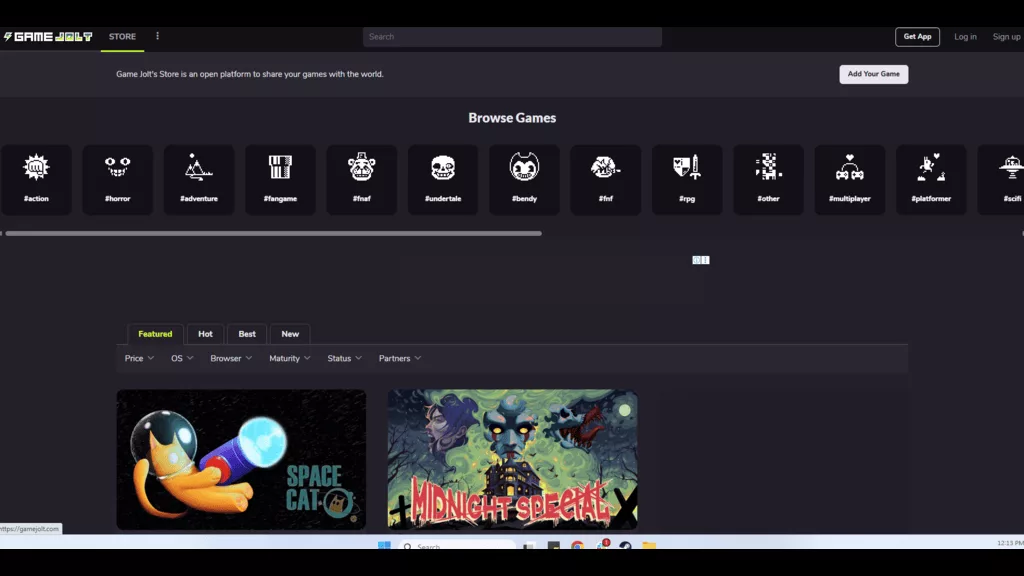Open File Explorer from the taskbar

coord(648,545)
